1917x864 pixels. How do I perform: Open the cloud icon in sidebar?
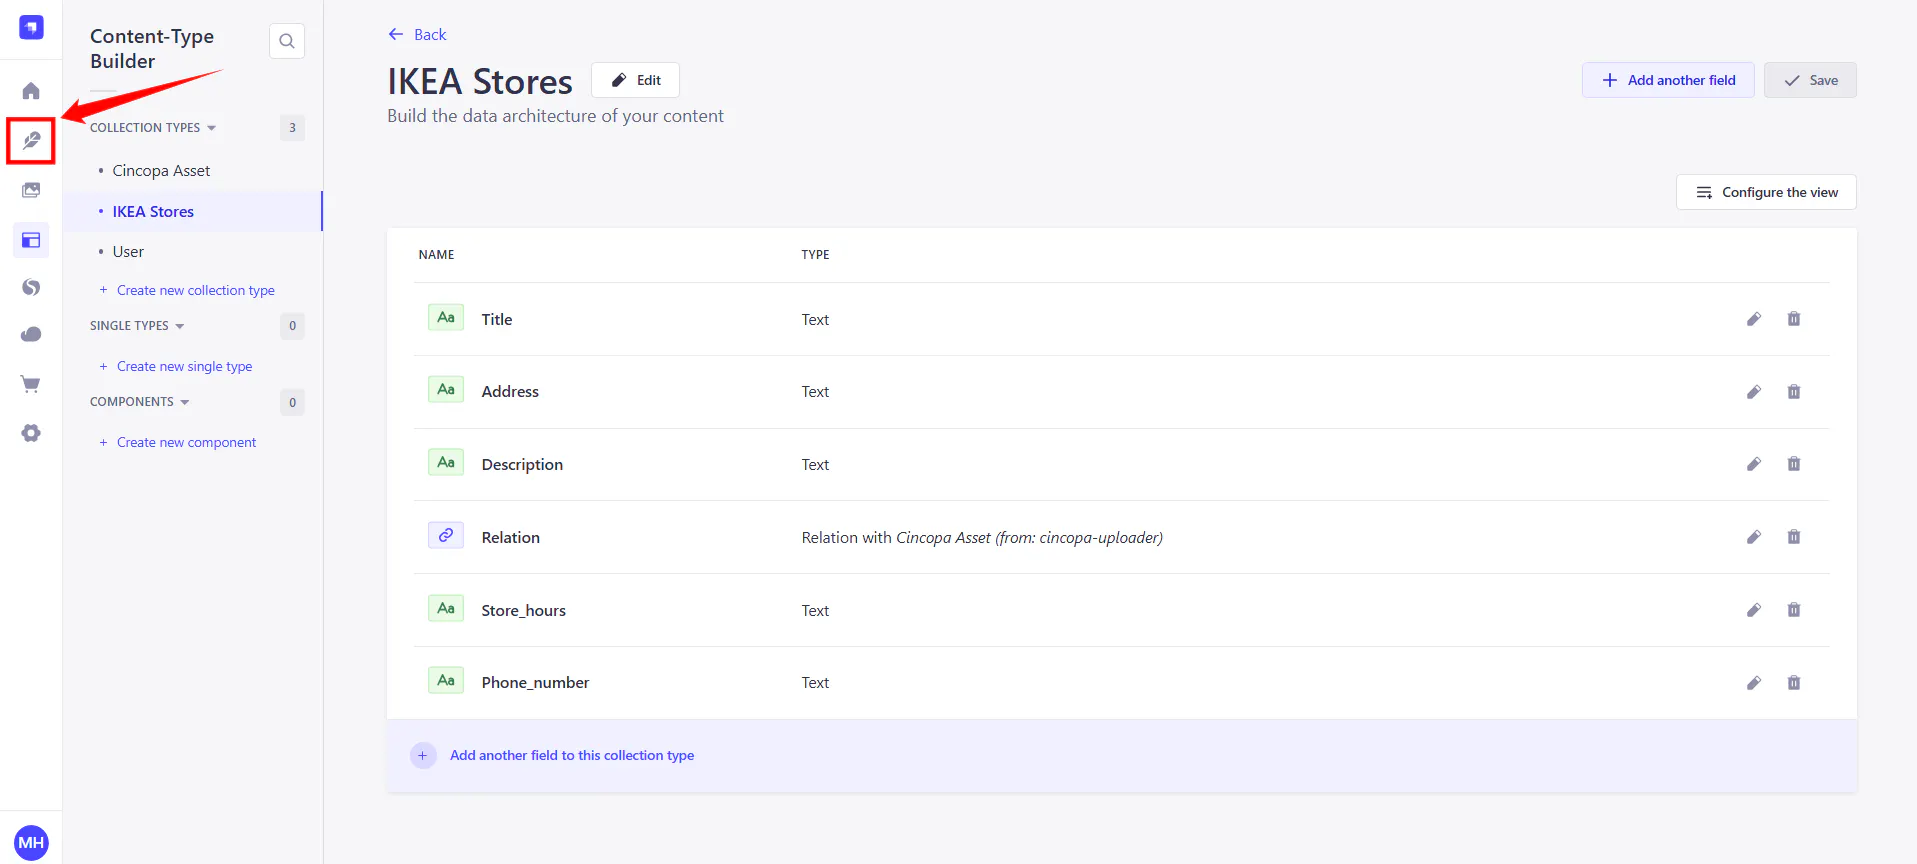pyautogui.click(x=31, y=335)
